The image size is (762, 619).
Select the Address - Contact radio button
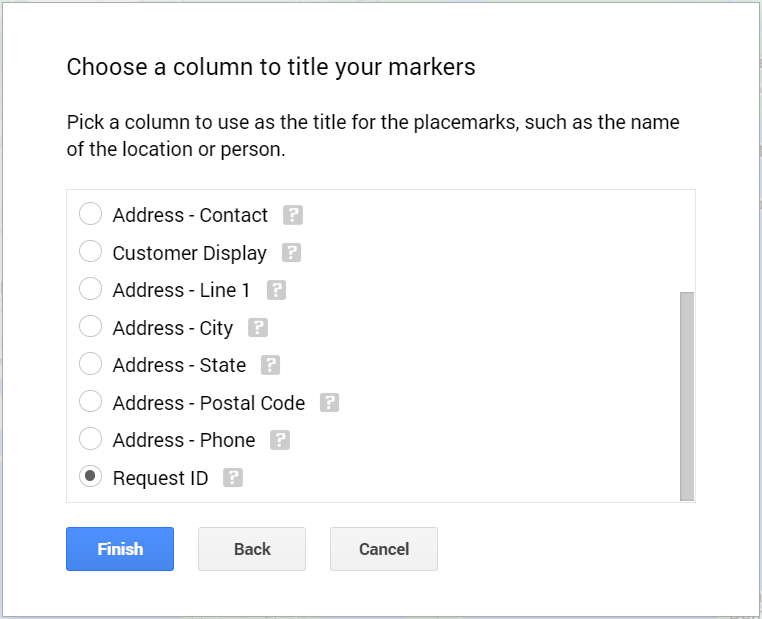pyautogui.click(x=91, y=214)
